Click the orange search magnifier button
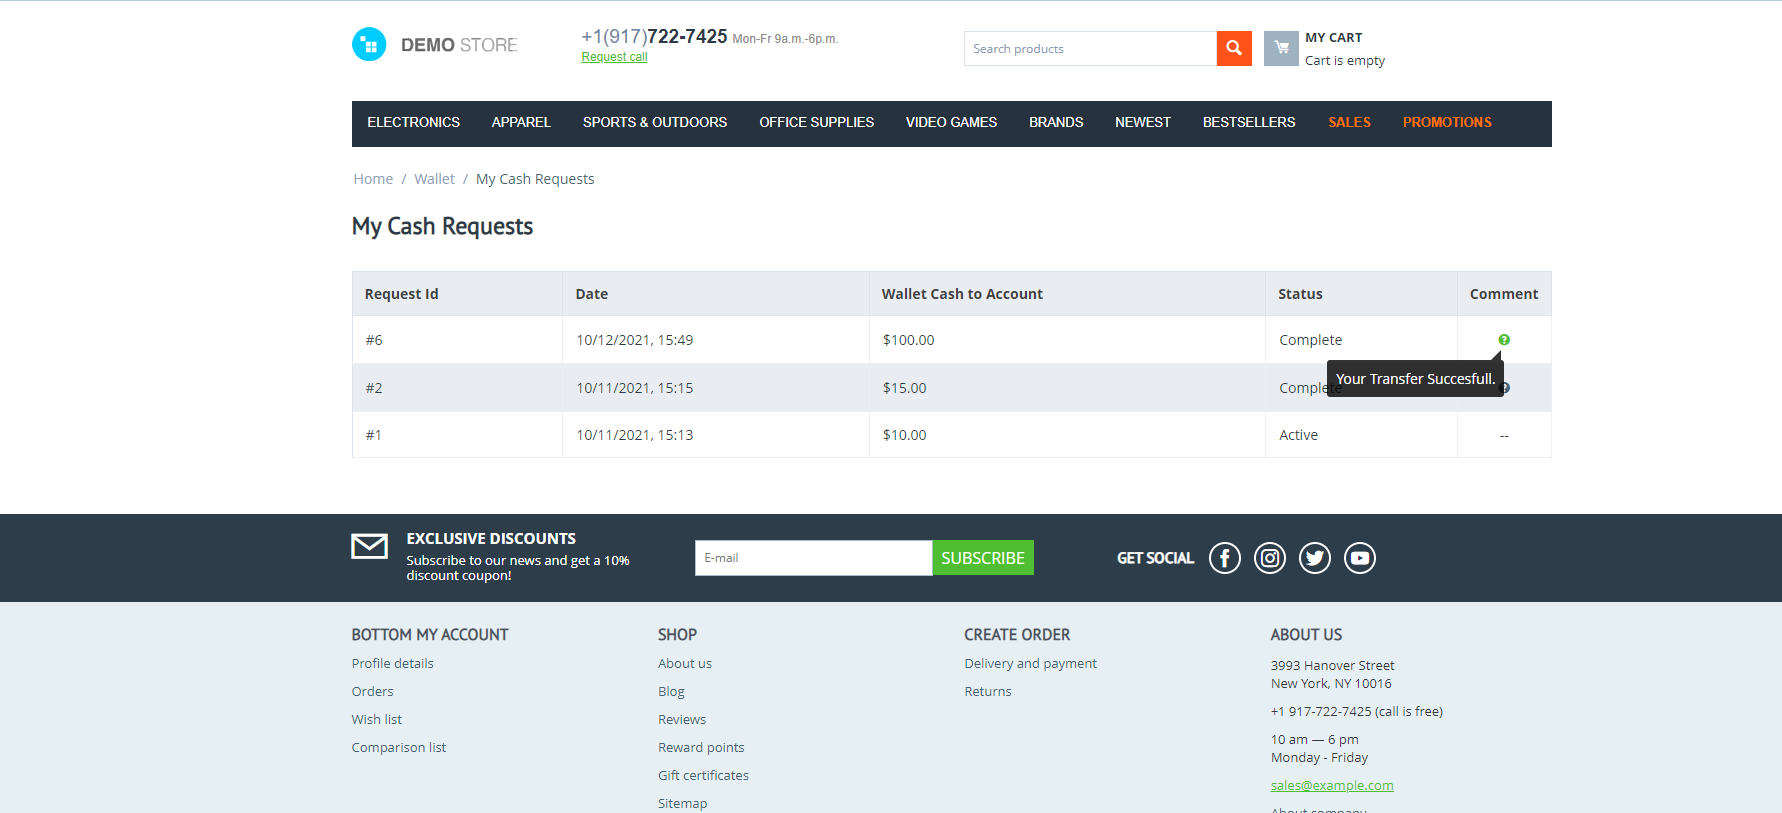 click(1234, 48)
